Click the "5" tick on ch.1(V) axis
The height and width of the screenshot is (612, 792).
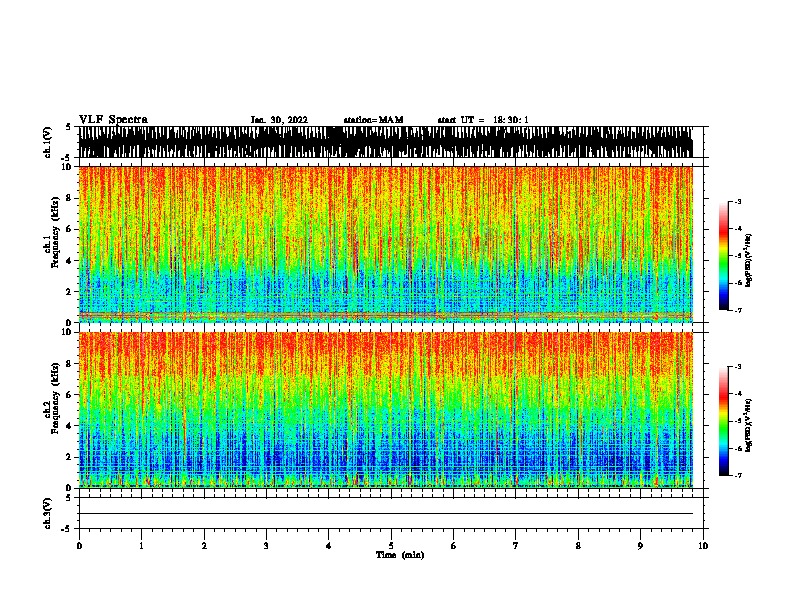(70, 127)
